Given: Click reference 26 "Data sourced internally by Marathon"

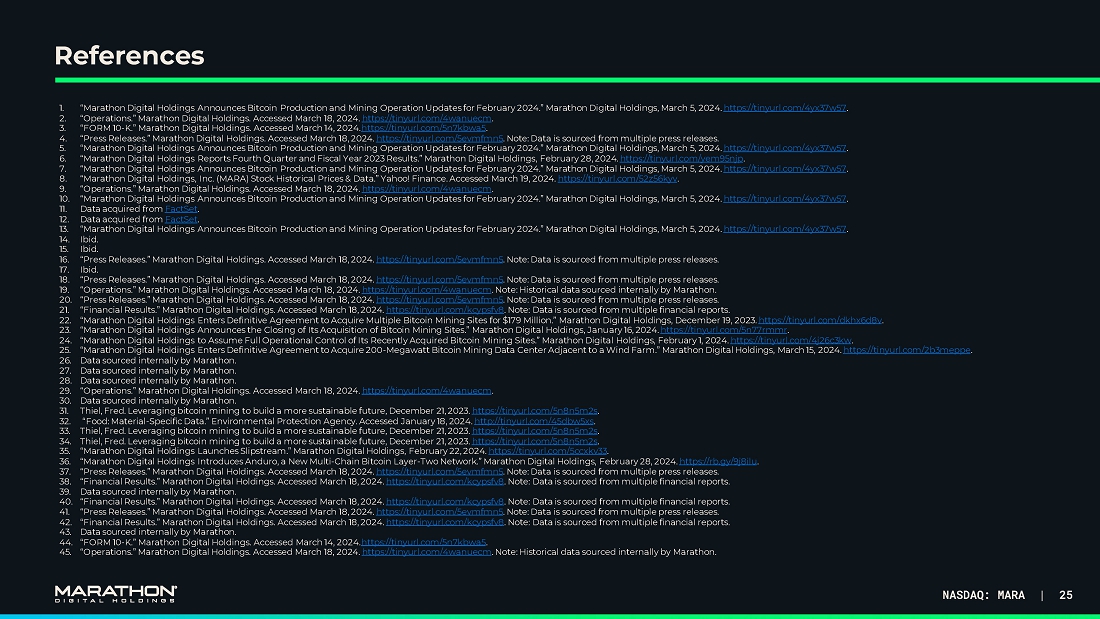Looking at the screenshot, I should click(158, 361).
